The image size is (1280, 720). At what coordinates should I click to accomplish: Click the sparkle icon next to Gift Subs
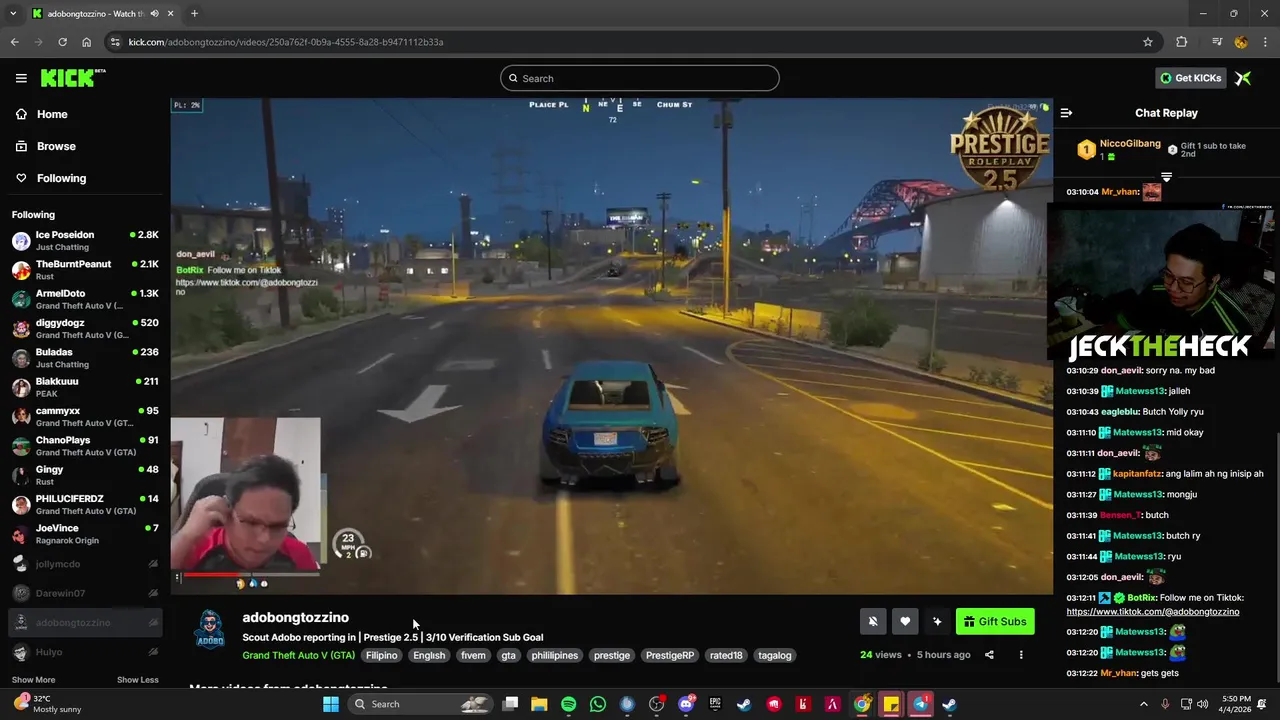point(937,621)
